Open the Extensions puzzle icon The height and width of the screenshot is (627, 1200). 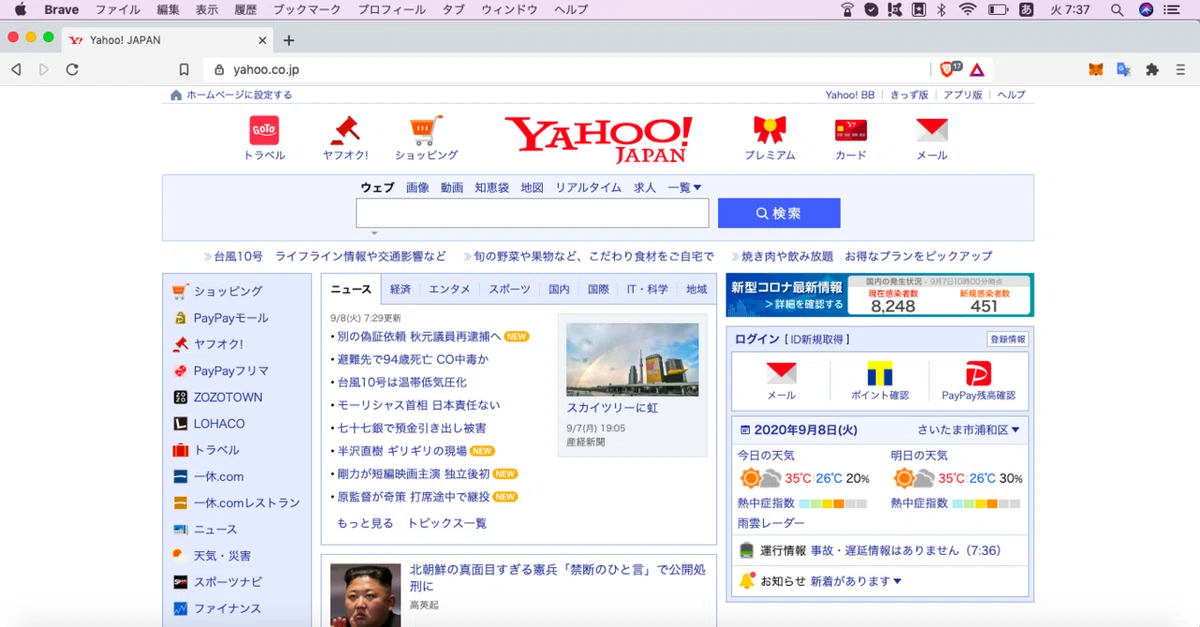point(1152,70)
